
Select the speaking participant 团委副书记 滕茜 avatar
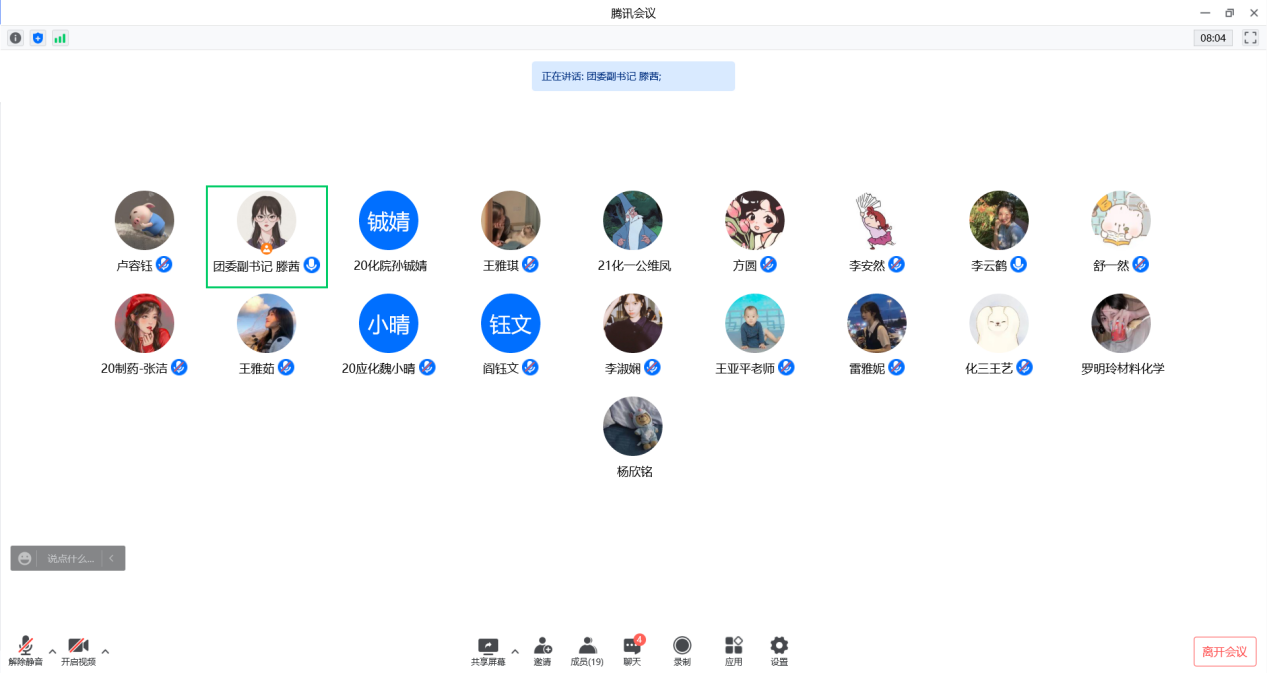[266, 221]
